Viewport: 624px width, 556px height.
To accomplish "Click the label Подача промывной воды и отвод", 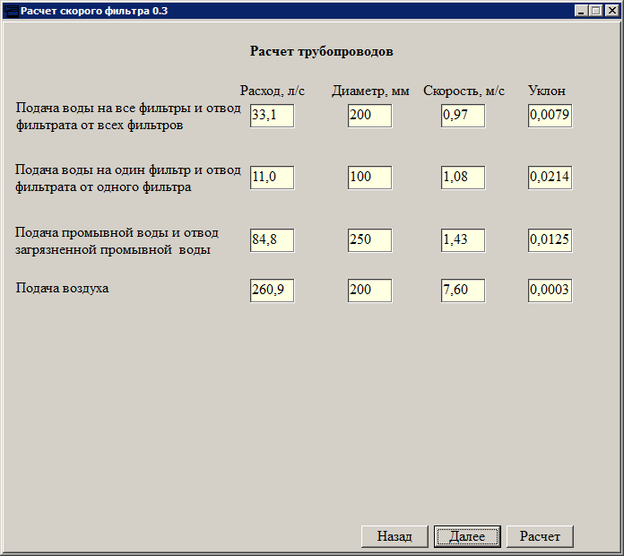I will pyautogui.click(x=117, y=241).
